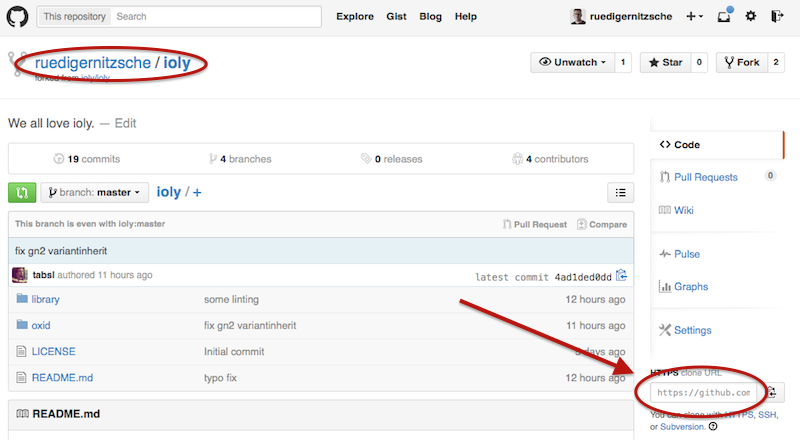Click the oxid folder icon
The image size is (800, 440).
[x=21, y=324]
